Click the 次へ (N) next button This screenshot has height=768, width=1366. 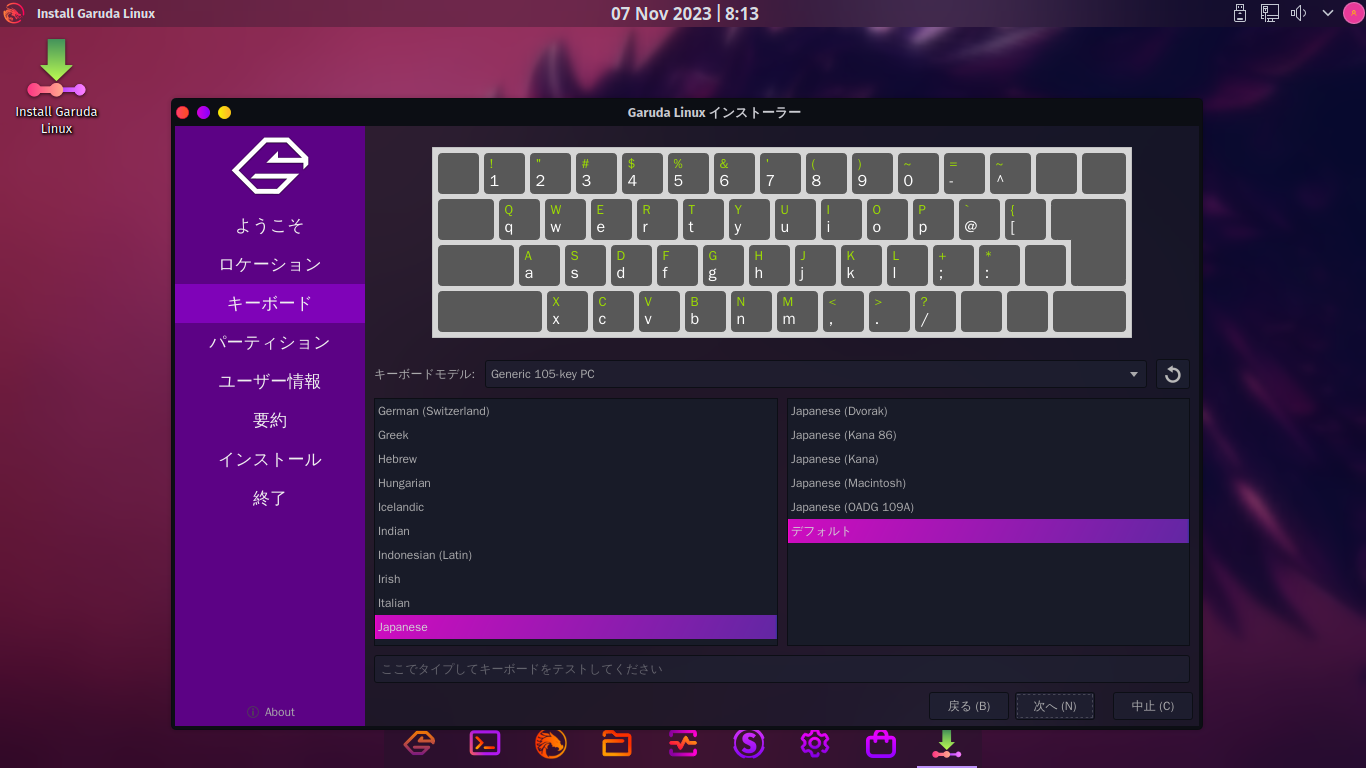tap(1055, 706)
